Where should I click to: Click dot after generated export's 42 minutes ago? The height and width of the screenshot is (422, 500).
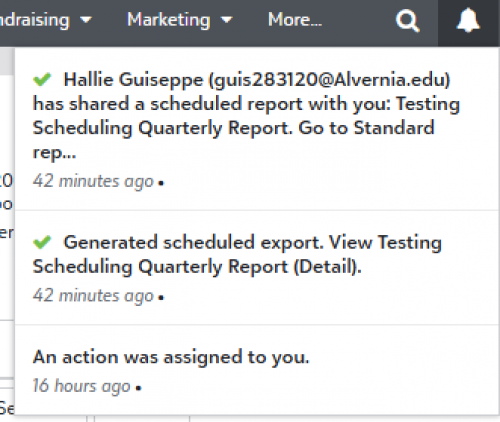(161, 297)
